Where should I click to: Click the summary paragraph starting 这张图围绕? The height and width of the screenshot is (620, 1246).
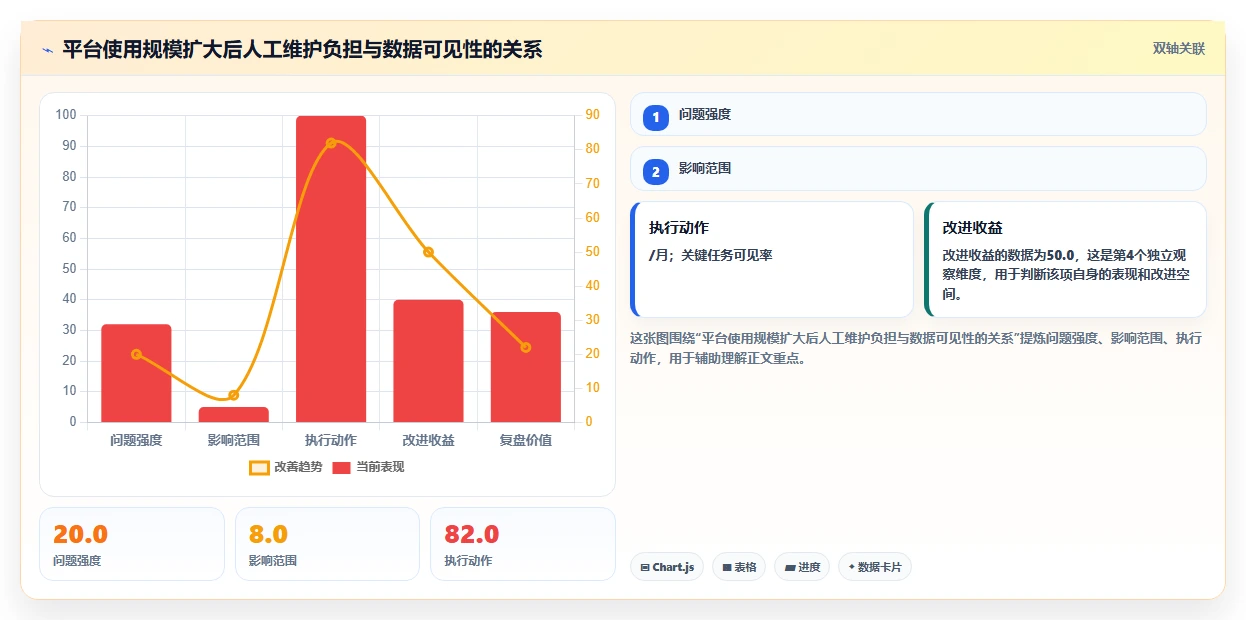(916, 348)
